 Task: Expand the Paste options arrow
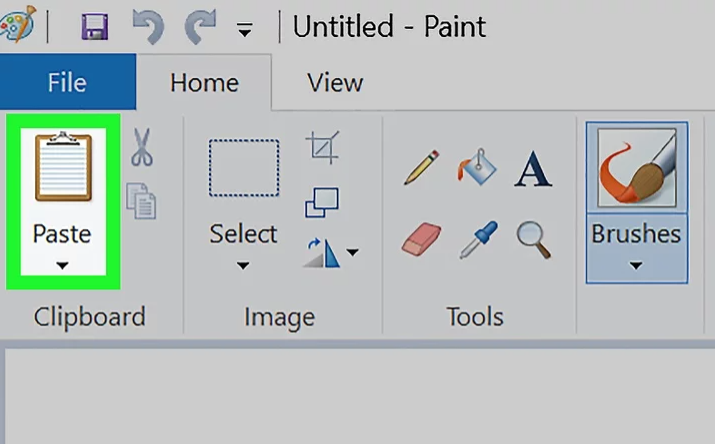point(62,265)
